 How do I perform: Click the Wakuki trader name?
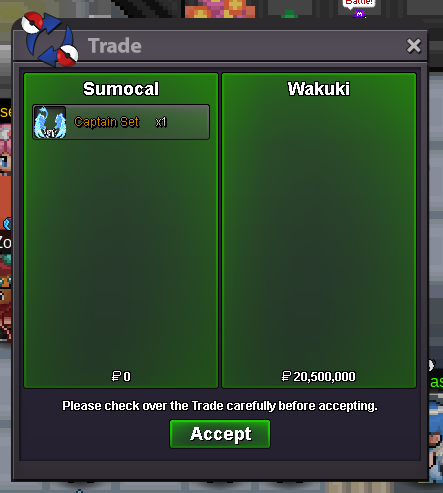click(319, 89)
